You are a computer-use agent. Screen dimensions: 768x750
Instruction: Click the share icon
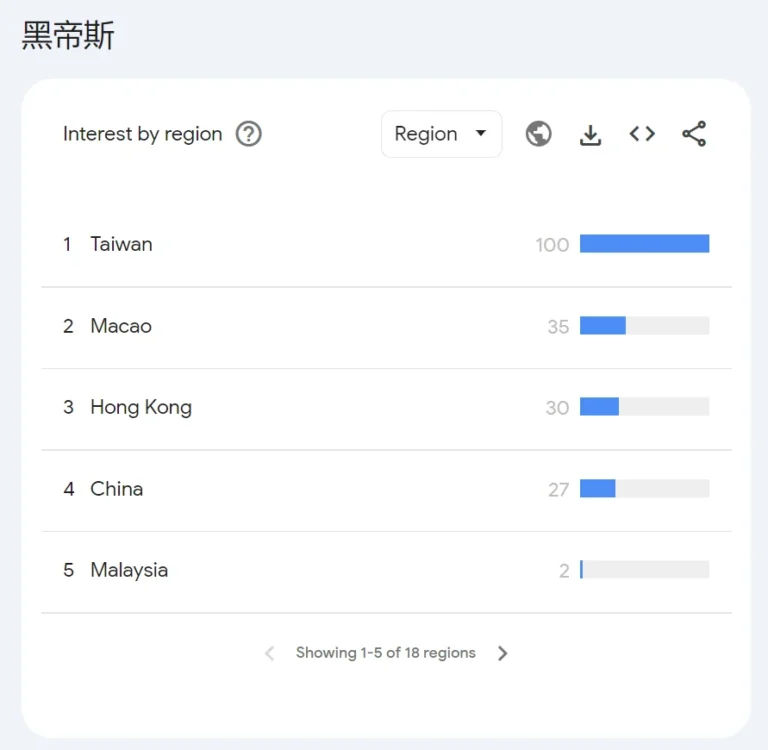point(694,134)
